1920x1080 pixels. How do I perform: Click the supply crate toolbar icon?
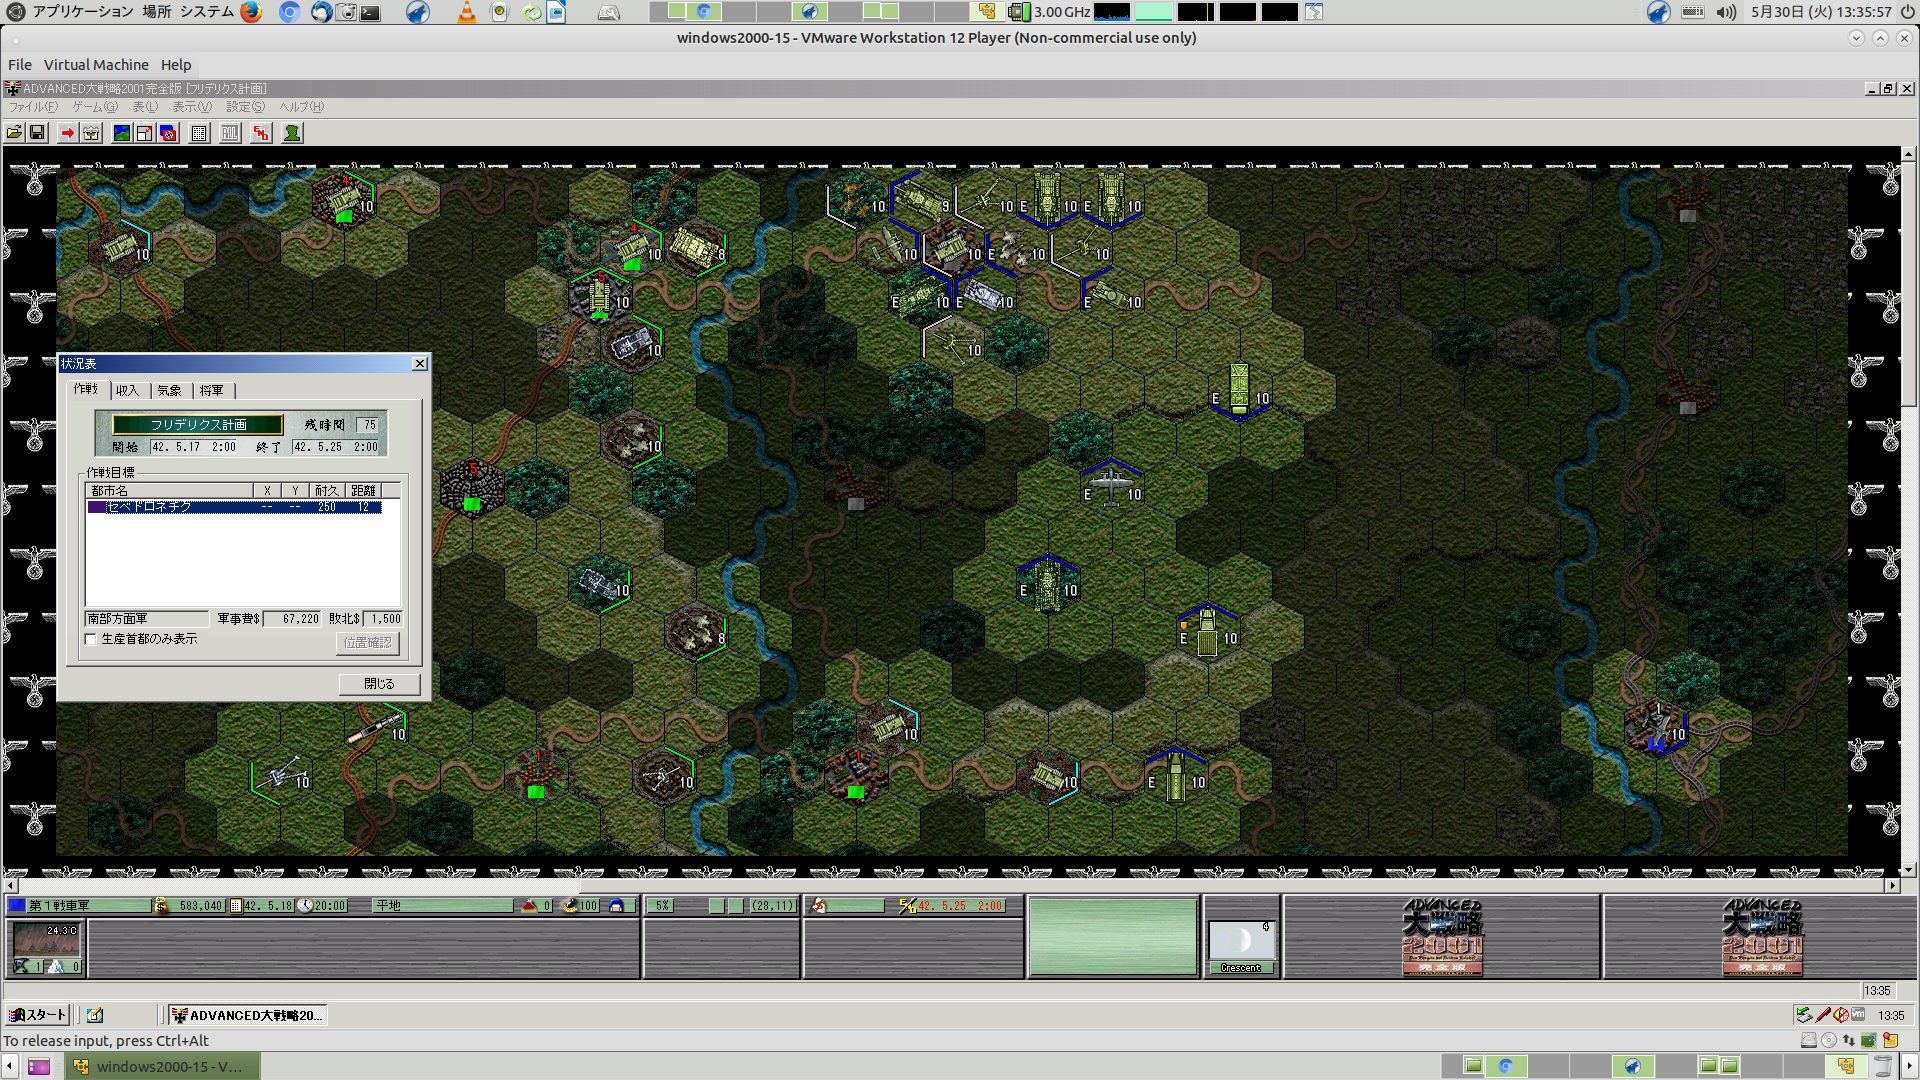coord(91,133)
